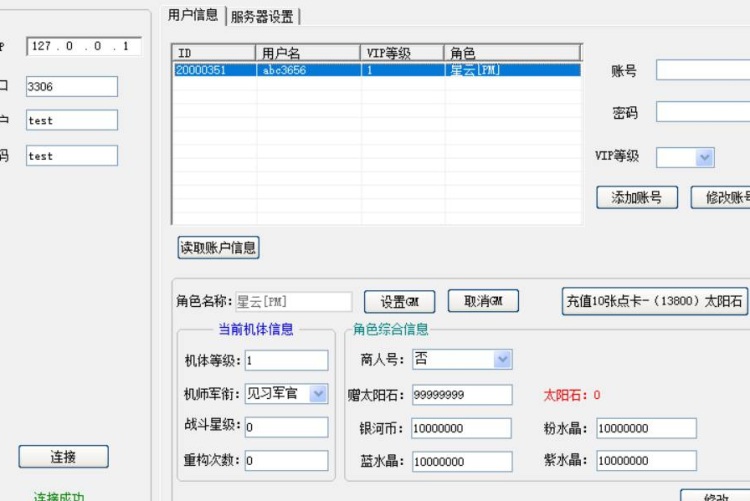Switch to the 服务器设置 tab

264,16
